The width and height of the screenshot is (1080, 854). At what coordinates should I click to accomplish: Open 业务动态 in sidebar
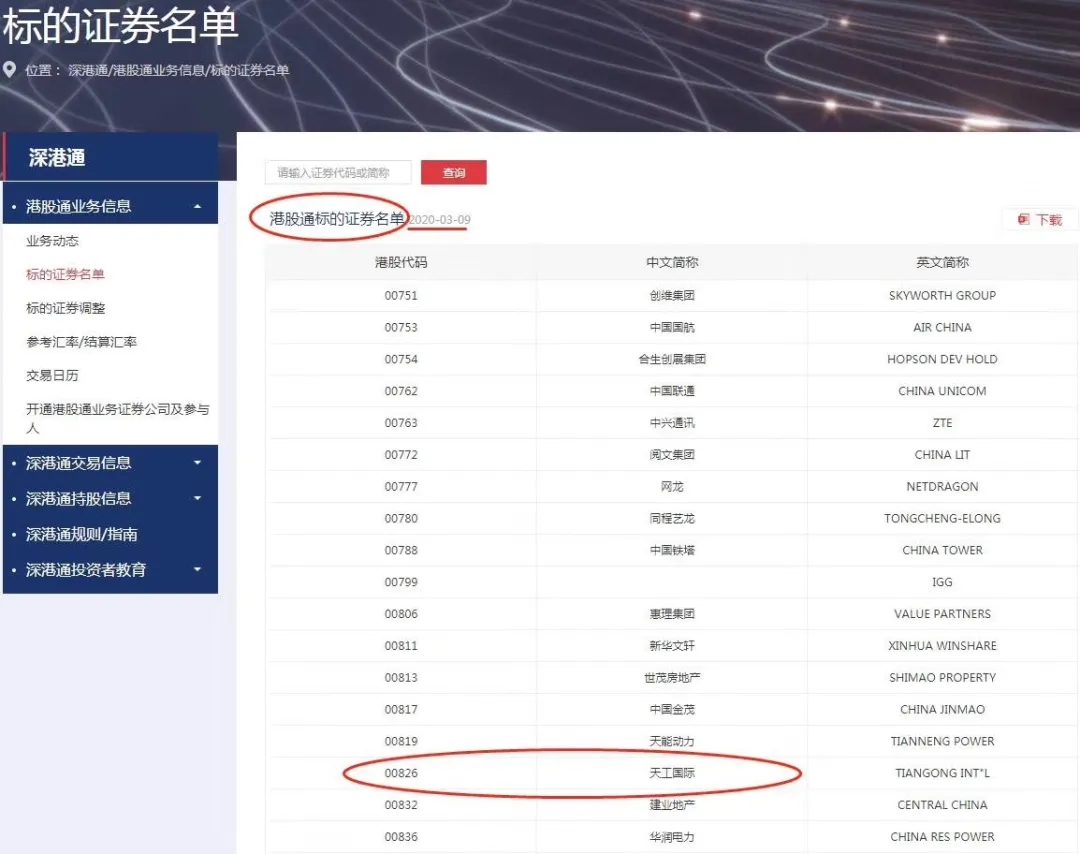point(52,241)
